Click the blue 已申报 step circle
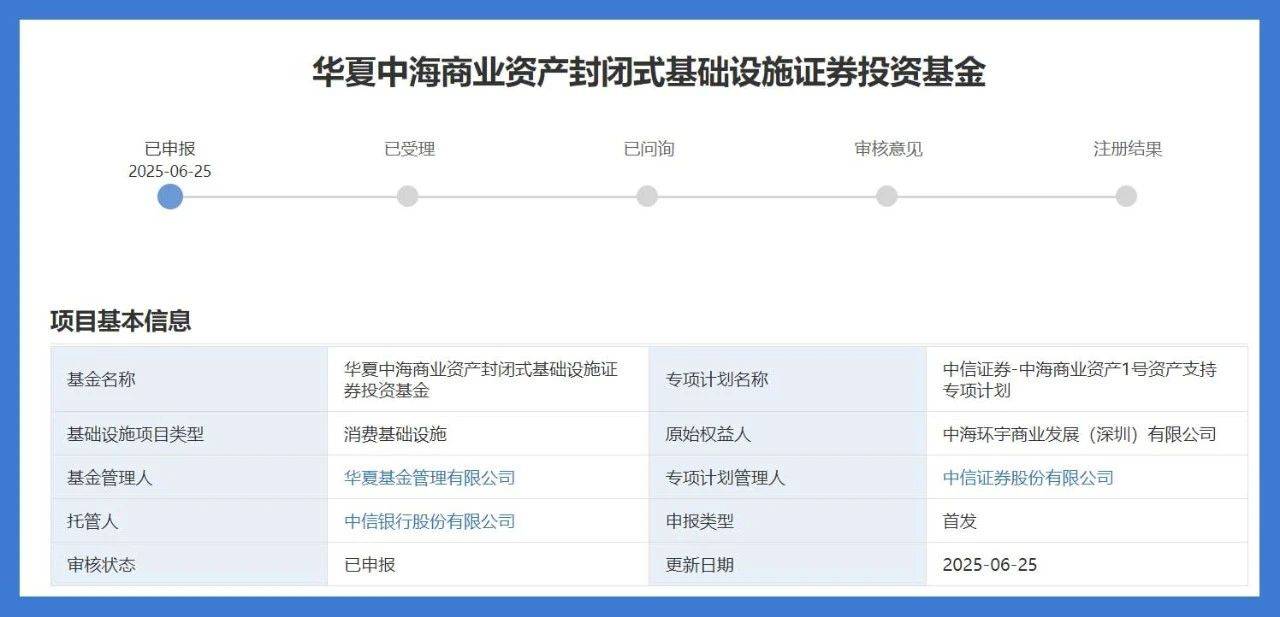Viewport: 1280px width, 617px height. click(170, 196)
